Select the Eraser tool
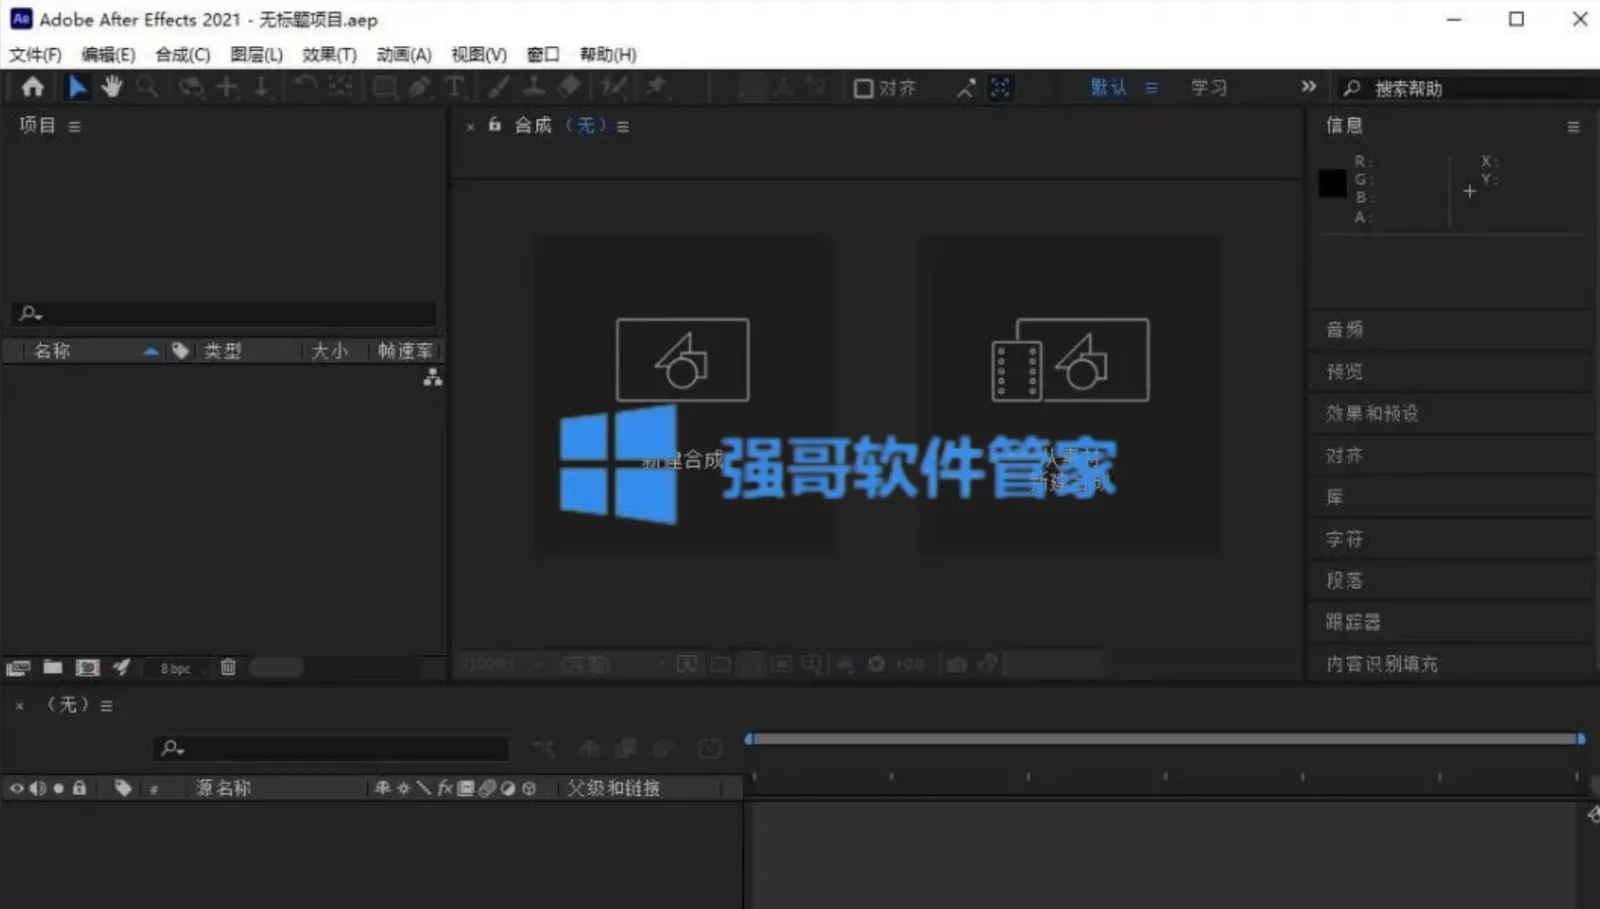 [x=569, y=87]
